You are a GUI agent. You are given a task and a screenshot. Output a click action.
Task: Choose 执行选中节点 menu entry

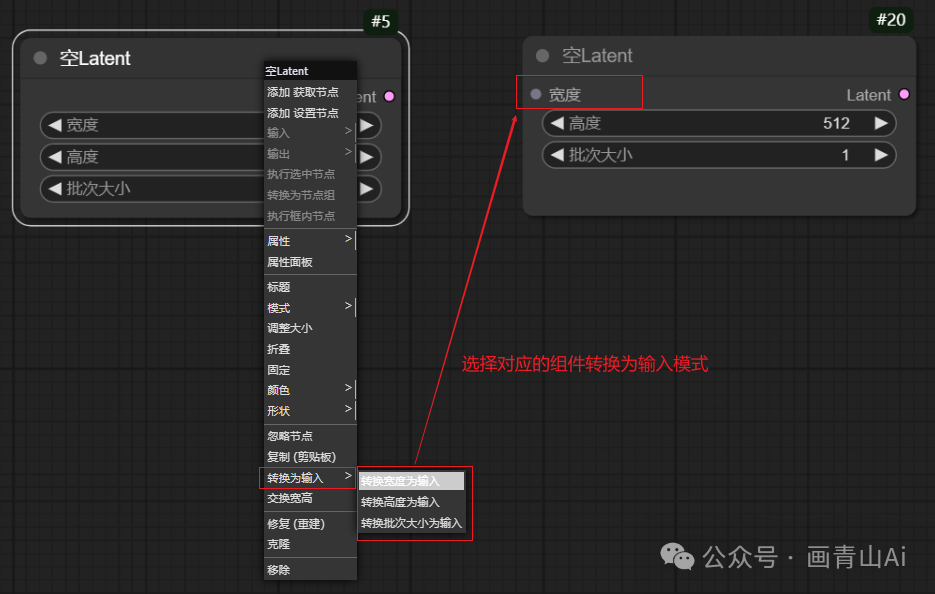(x=310, y=174)
